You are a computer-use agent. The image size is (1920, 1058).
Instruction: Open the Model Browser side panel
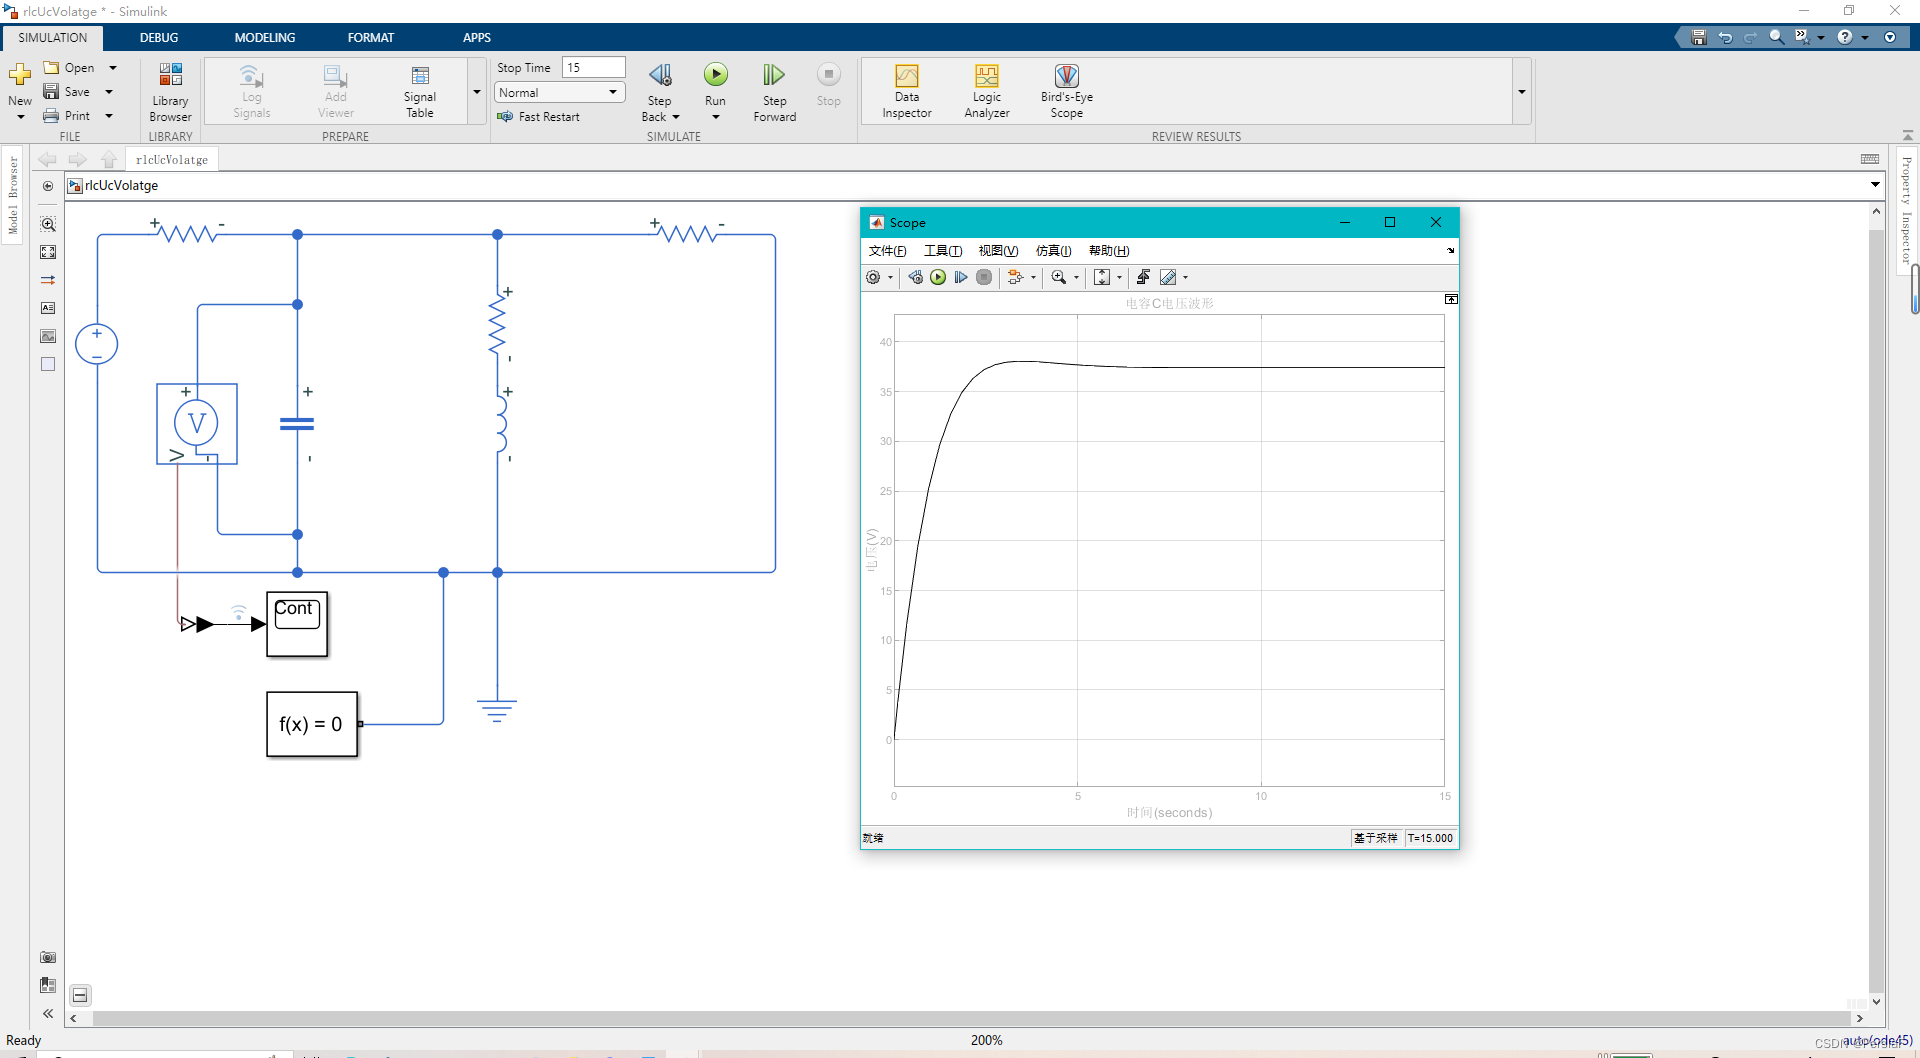pos(13,196)
